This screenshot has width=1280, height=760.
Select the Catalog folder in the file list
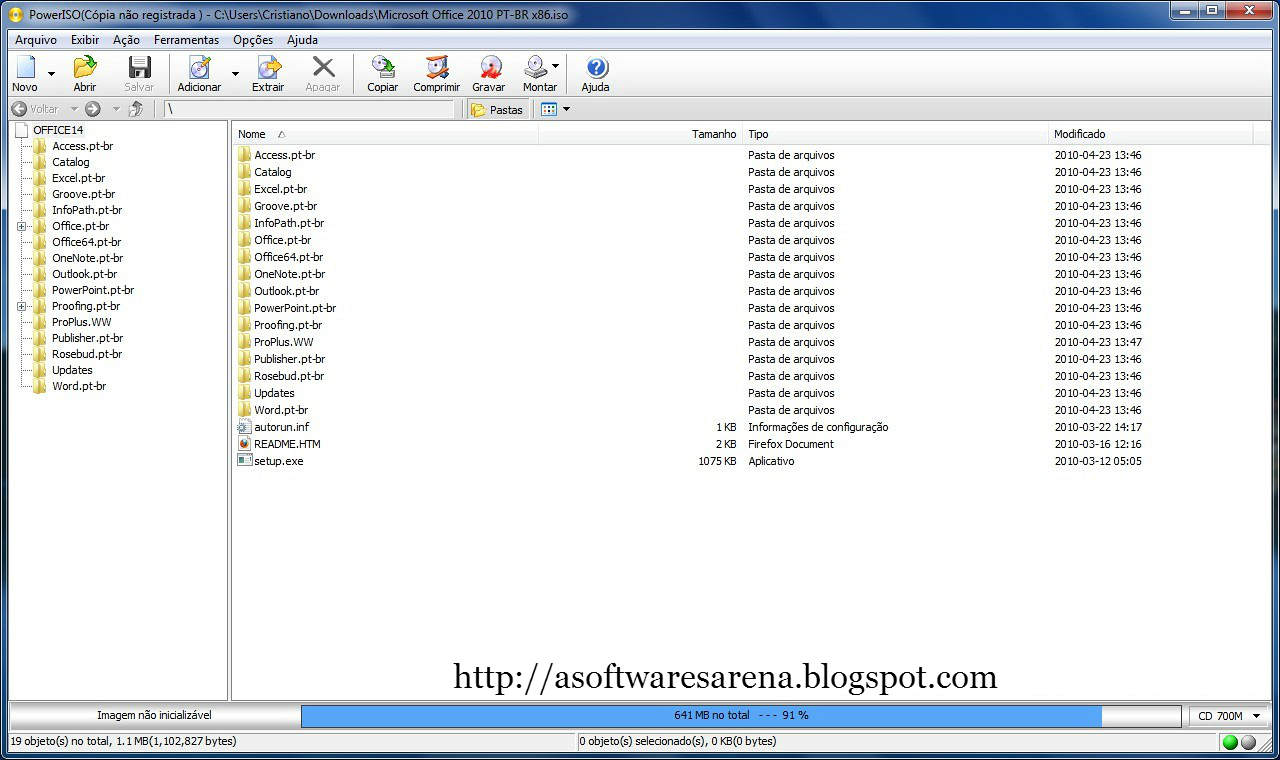pyautogui.click(x=273, y=172)
